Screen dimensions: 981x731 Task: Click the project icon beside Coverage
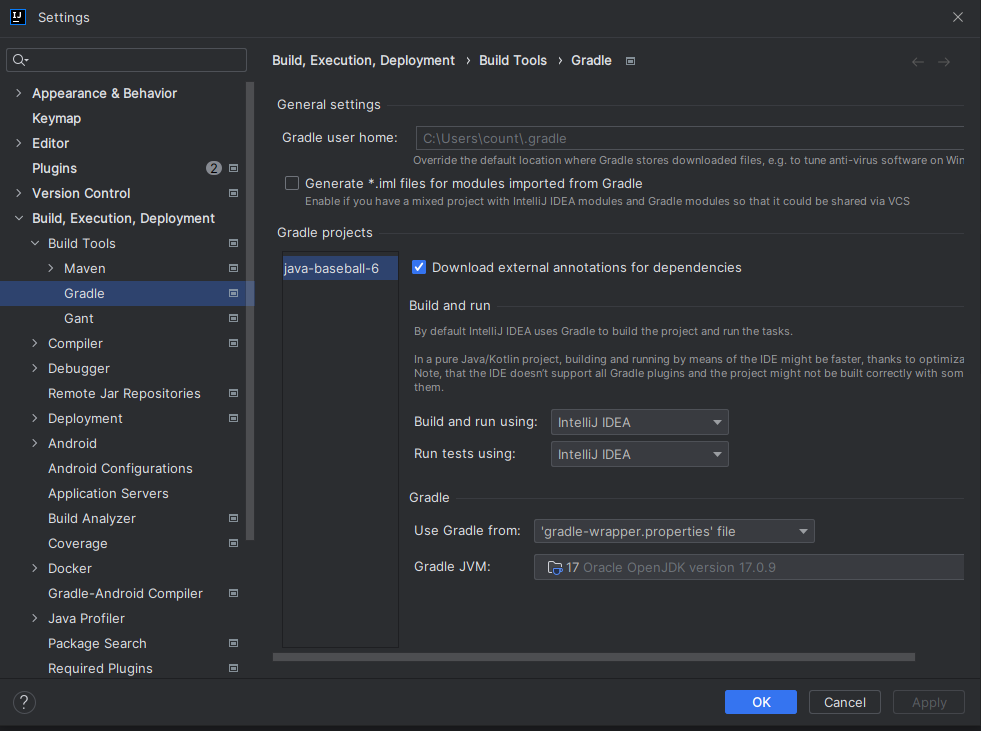click(233, 544)
